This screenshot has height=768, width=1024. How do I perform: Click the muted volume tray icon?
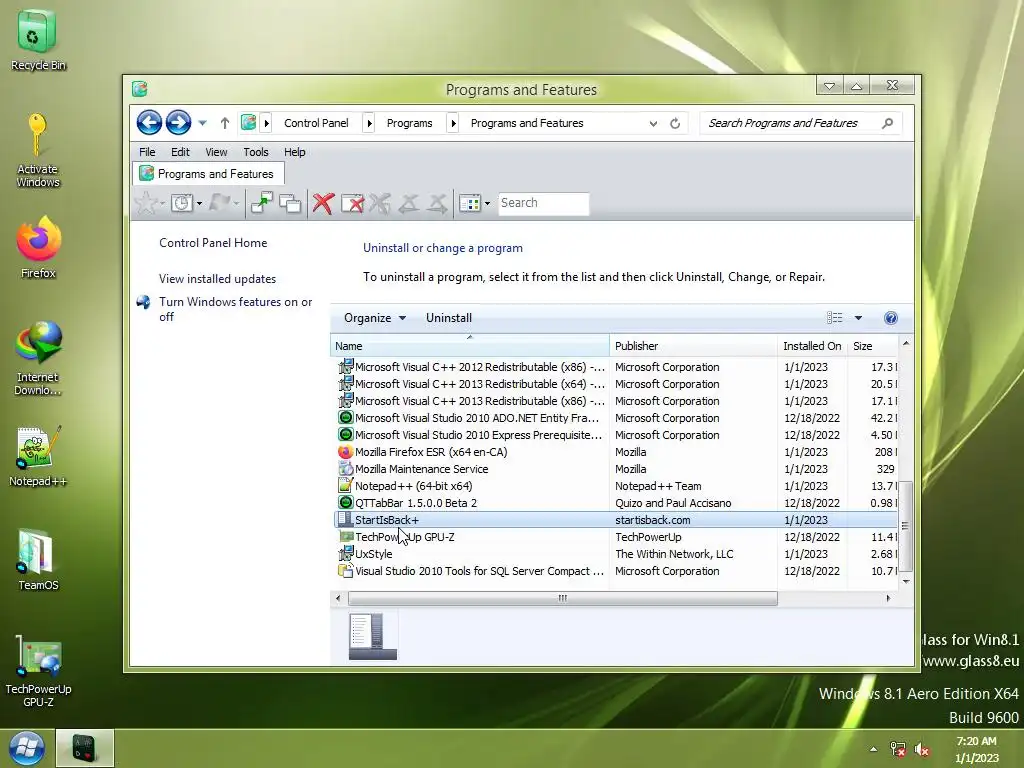tap(922, 749)
